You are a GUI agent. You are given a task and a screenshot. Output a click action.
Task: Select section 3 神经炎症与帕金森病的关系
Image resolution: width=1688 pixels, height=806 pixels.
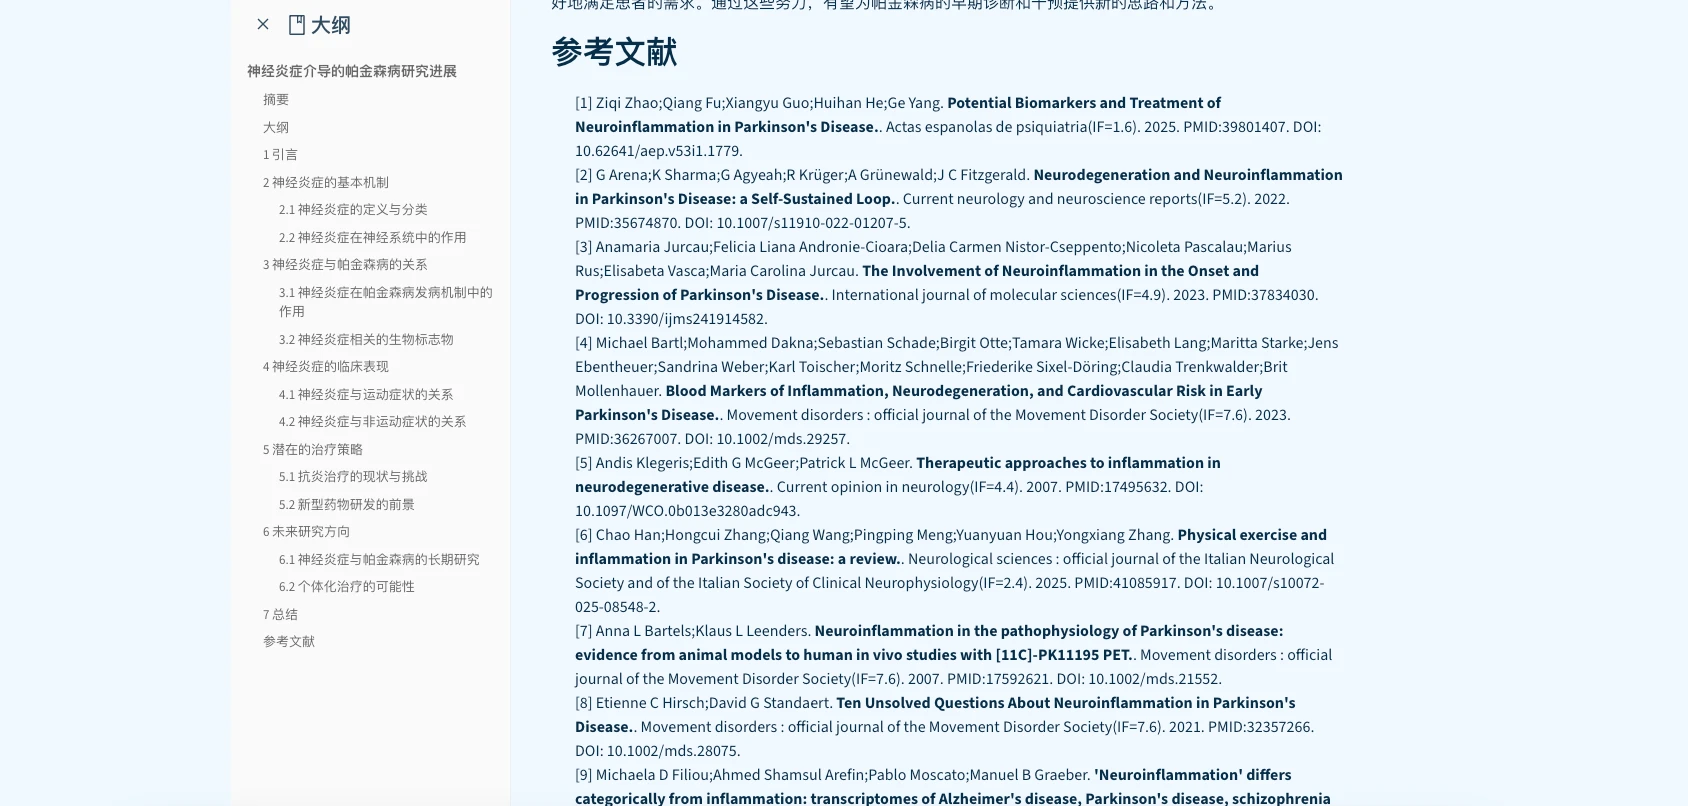tap(345, 264)
